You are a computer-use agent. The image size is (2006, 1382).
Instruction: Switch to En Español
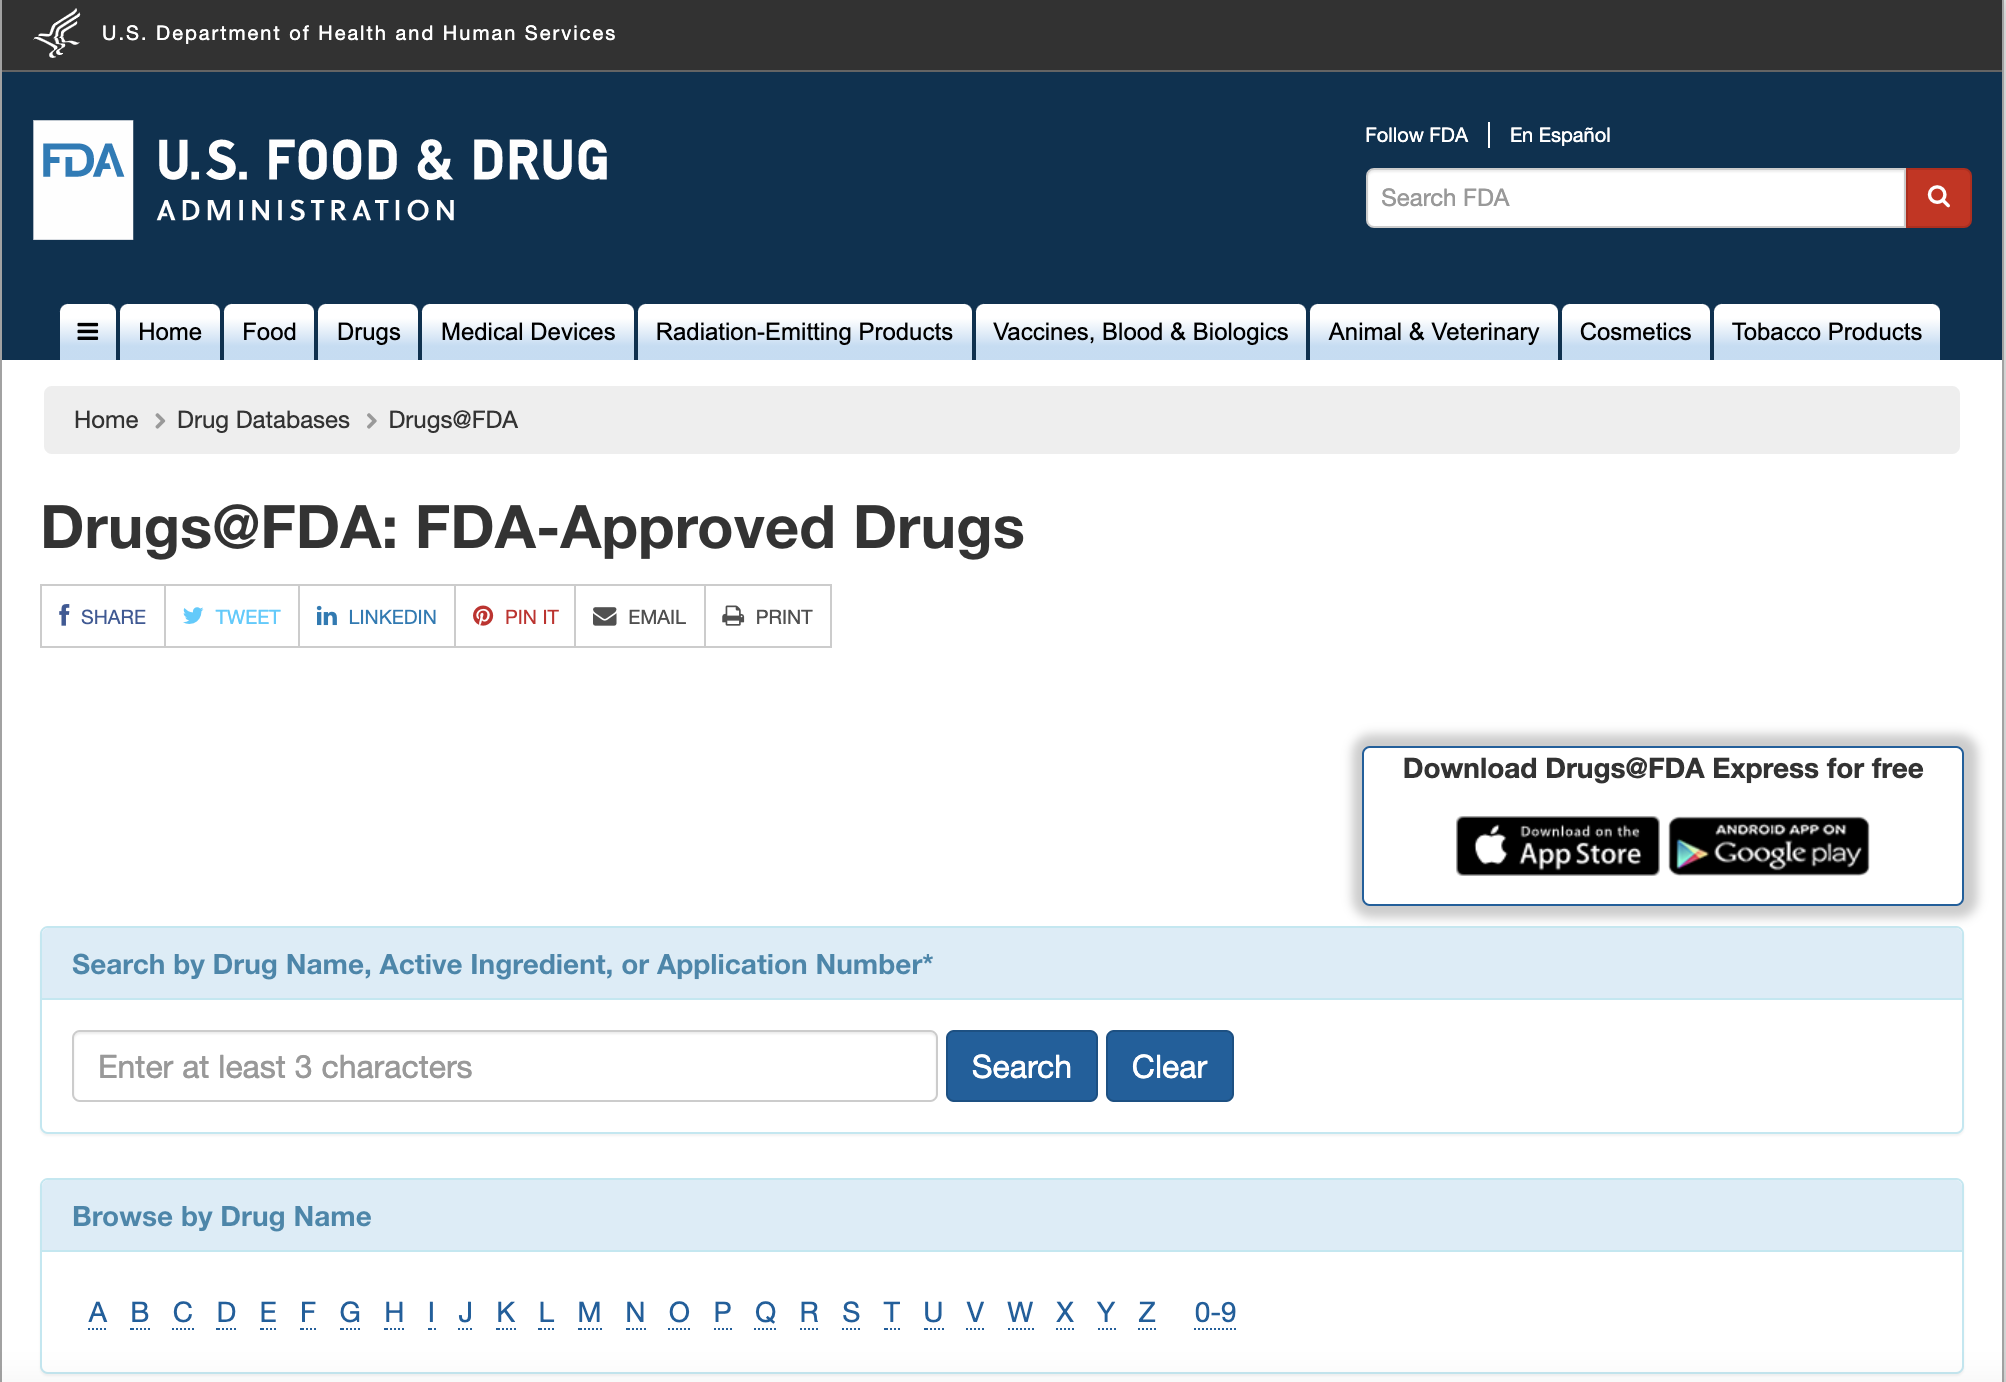[x=1560, y=135]
